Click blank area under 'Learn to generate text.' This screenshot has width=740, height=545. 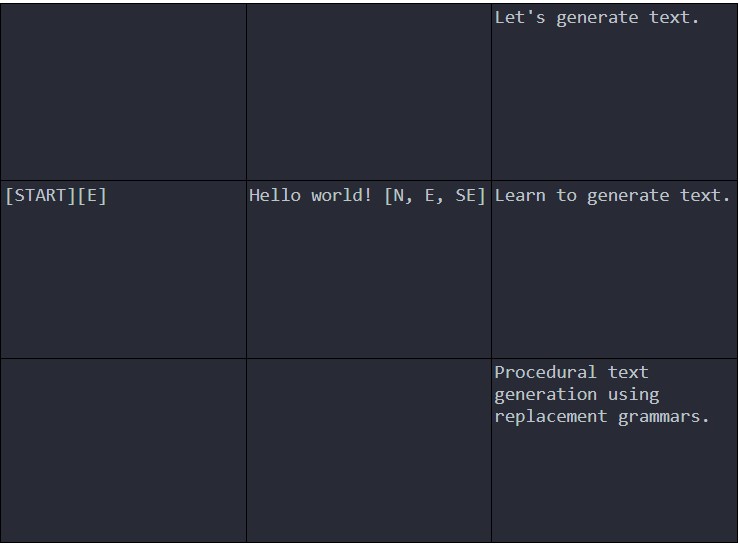pyautogui.click(x=614, y=282)
